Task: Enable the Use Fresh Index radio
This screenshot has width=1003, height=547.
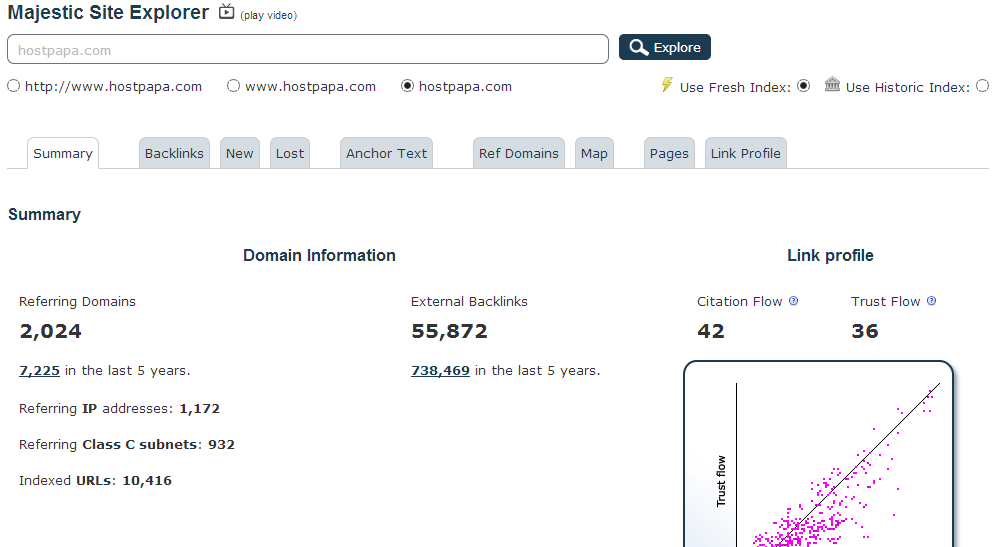Action: point(803,86)
